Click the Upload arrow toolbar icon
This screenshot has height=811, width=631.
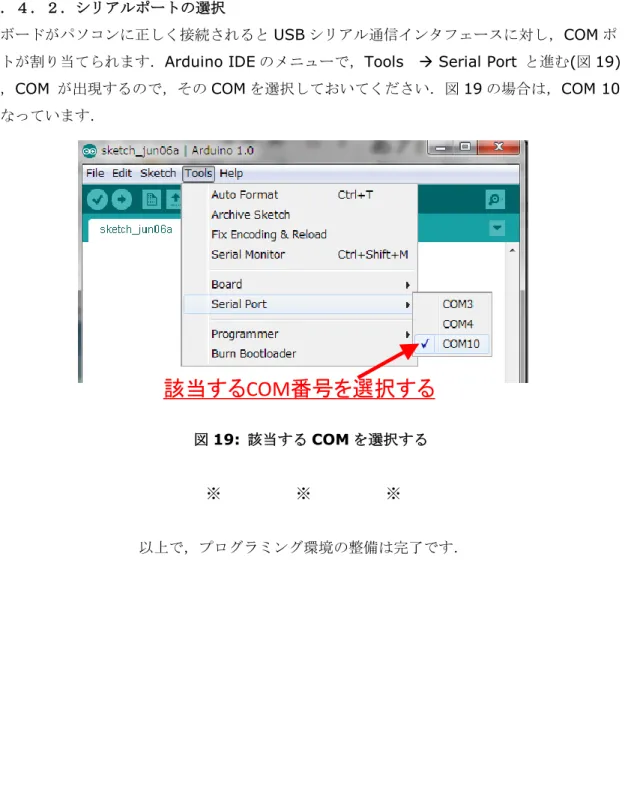coord(122,199)
